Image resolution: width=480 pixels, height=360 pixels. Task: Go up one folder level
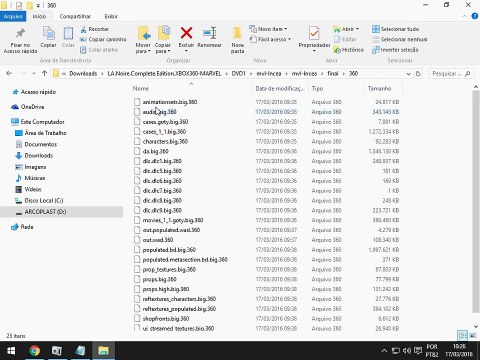(x=44, y=73)
